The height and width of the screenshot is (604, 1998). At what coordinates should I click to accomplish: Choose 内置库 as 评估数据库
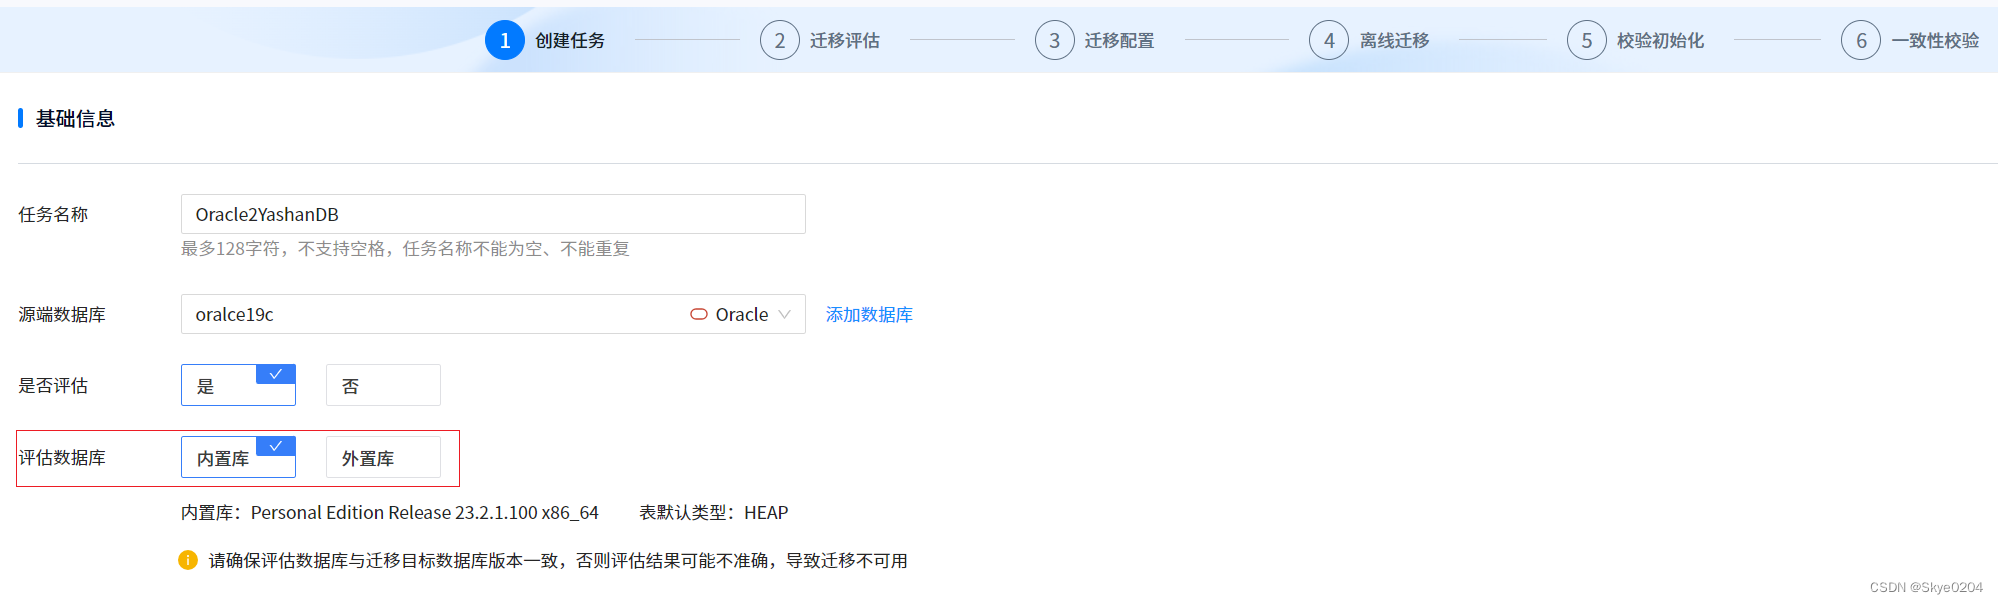[x=238, y=457]
